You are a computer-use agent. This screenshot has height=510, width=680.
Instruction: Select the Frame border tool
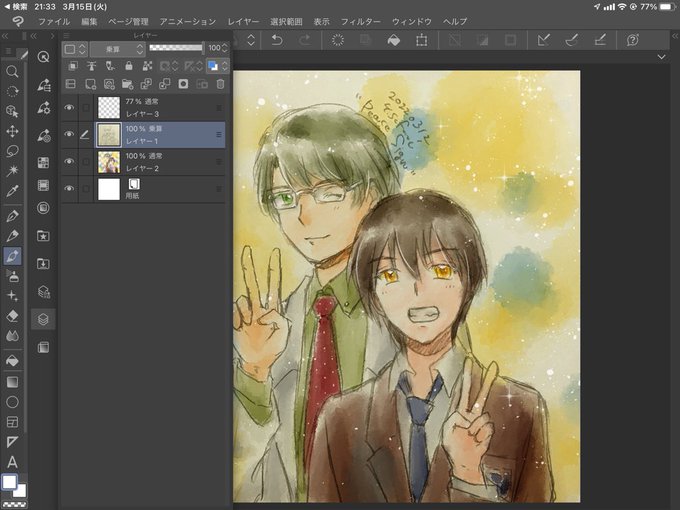[12, 422]
